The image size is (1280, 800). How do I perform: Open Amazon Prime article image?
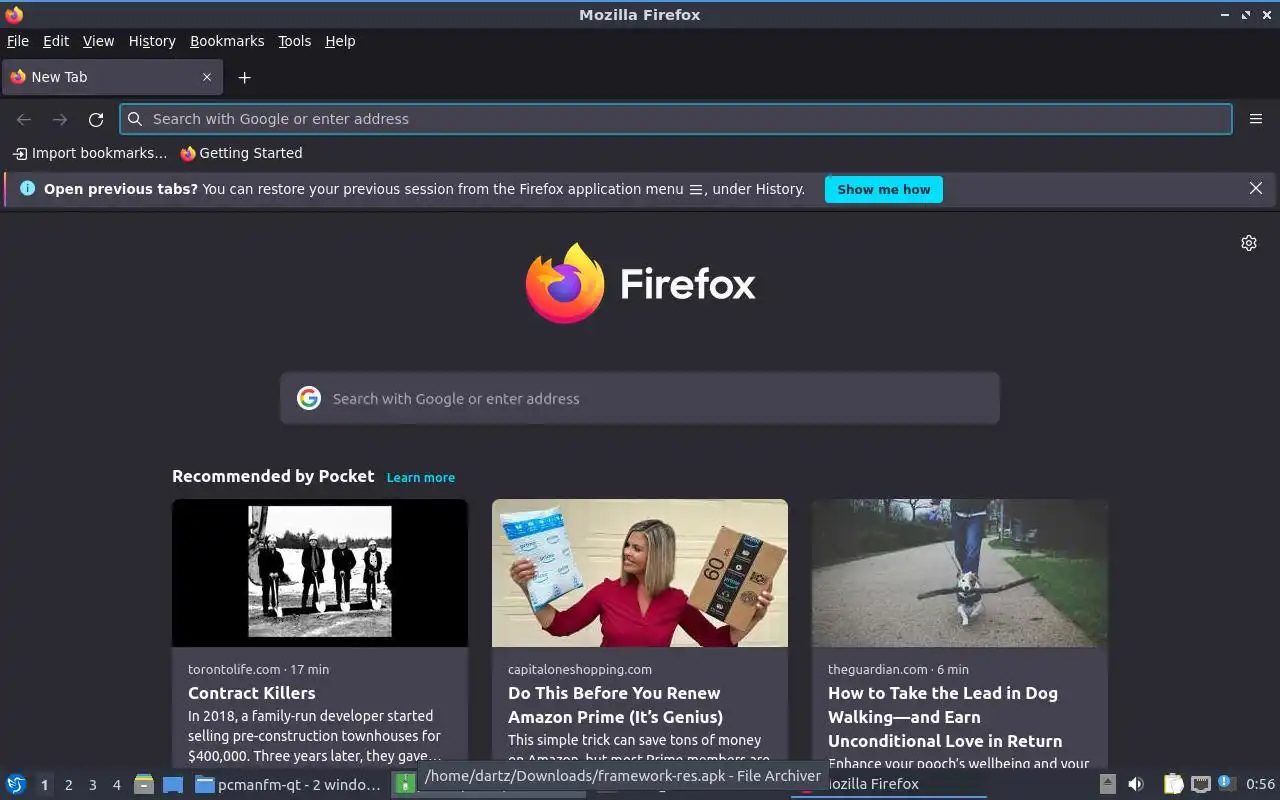(640, 573)
